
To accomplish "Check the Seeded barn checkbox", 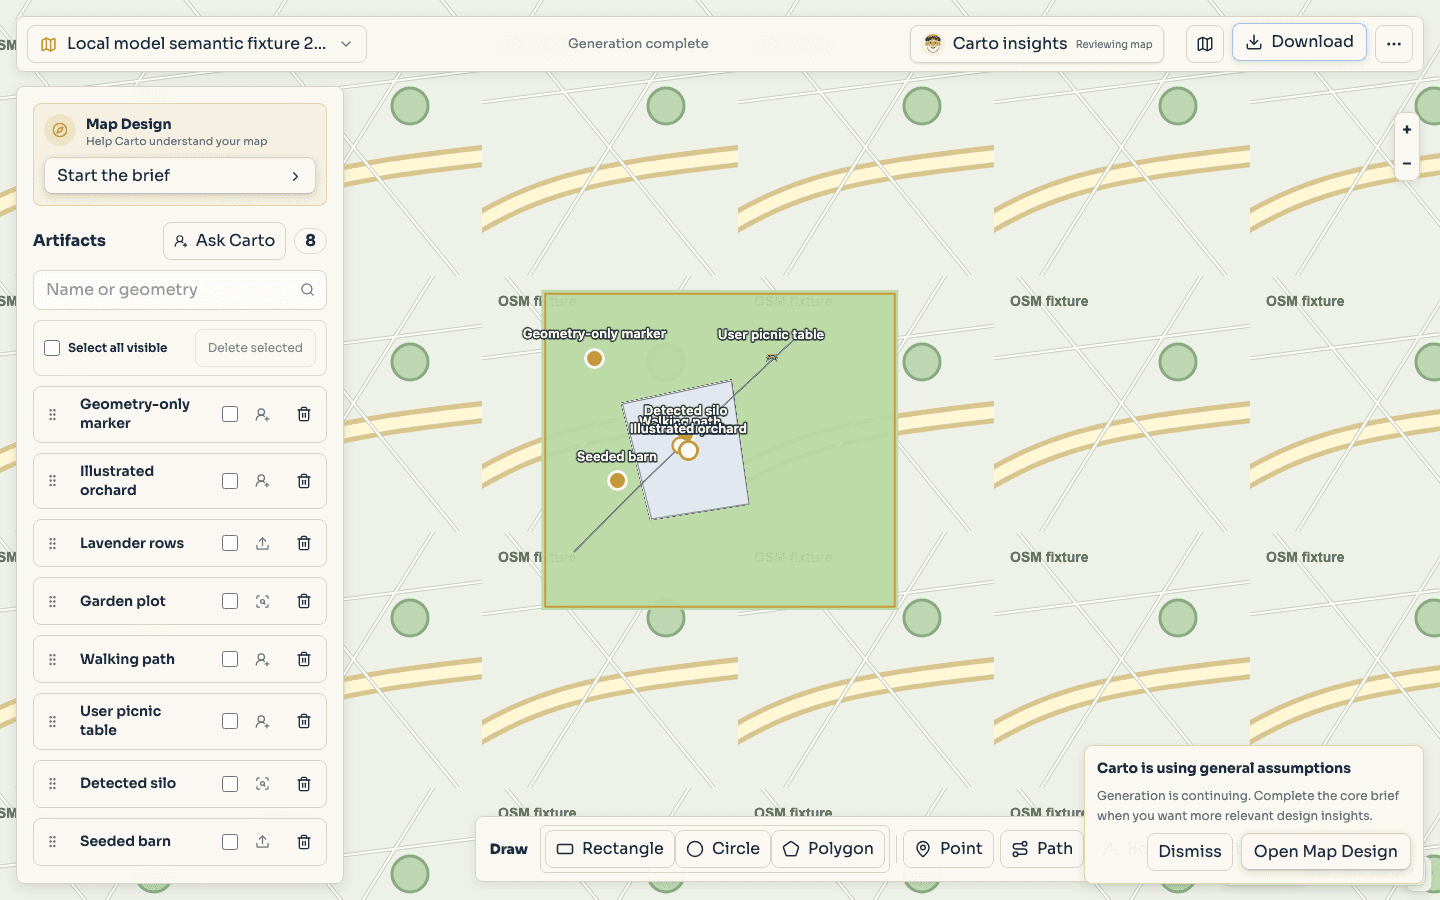I will tap(230, 842).
